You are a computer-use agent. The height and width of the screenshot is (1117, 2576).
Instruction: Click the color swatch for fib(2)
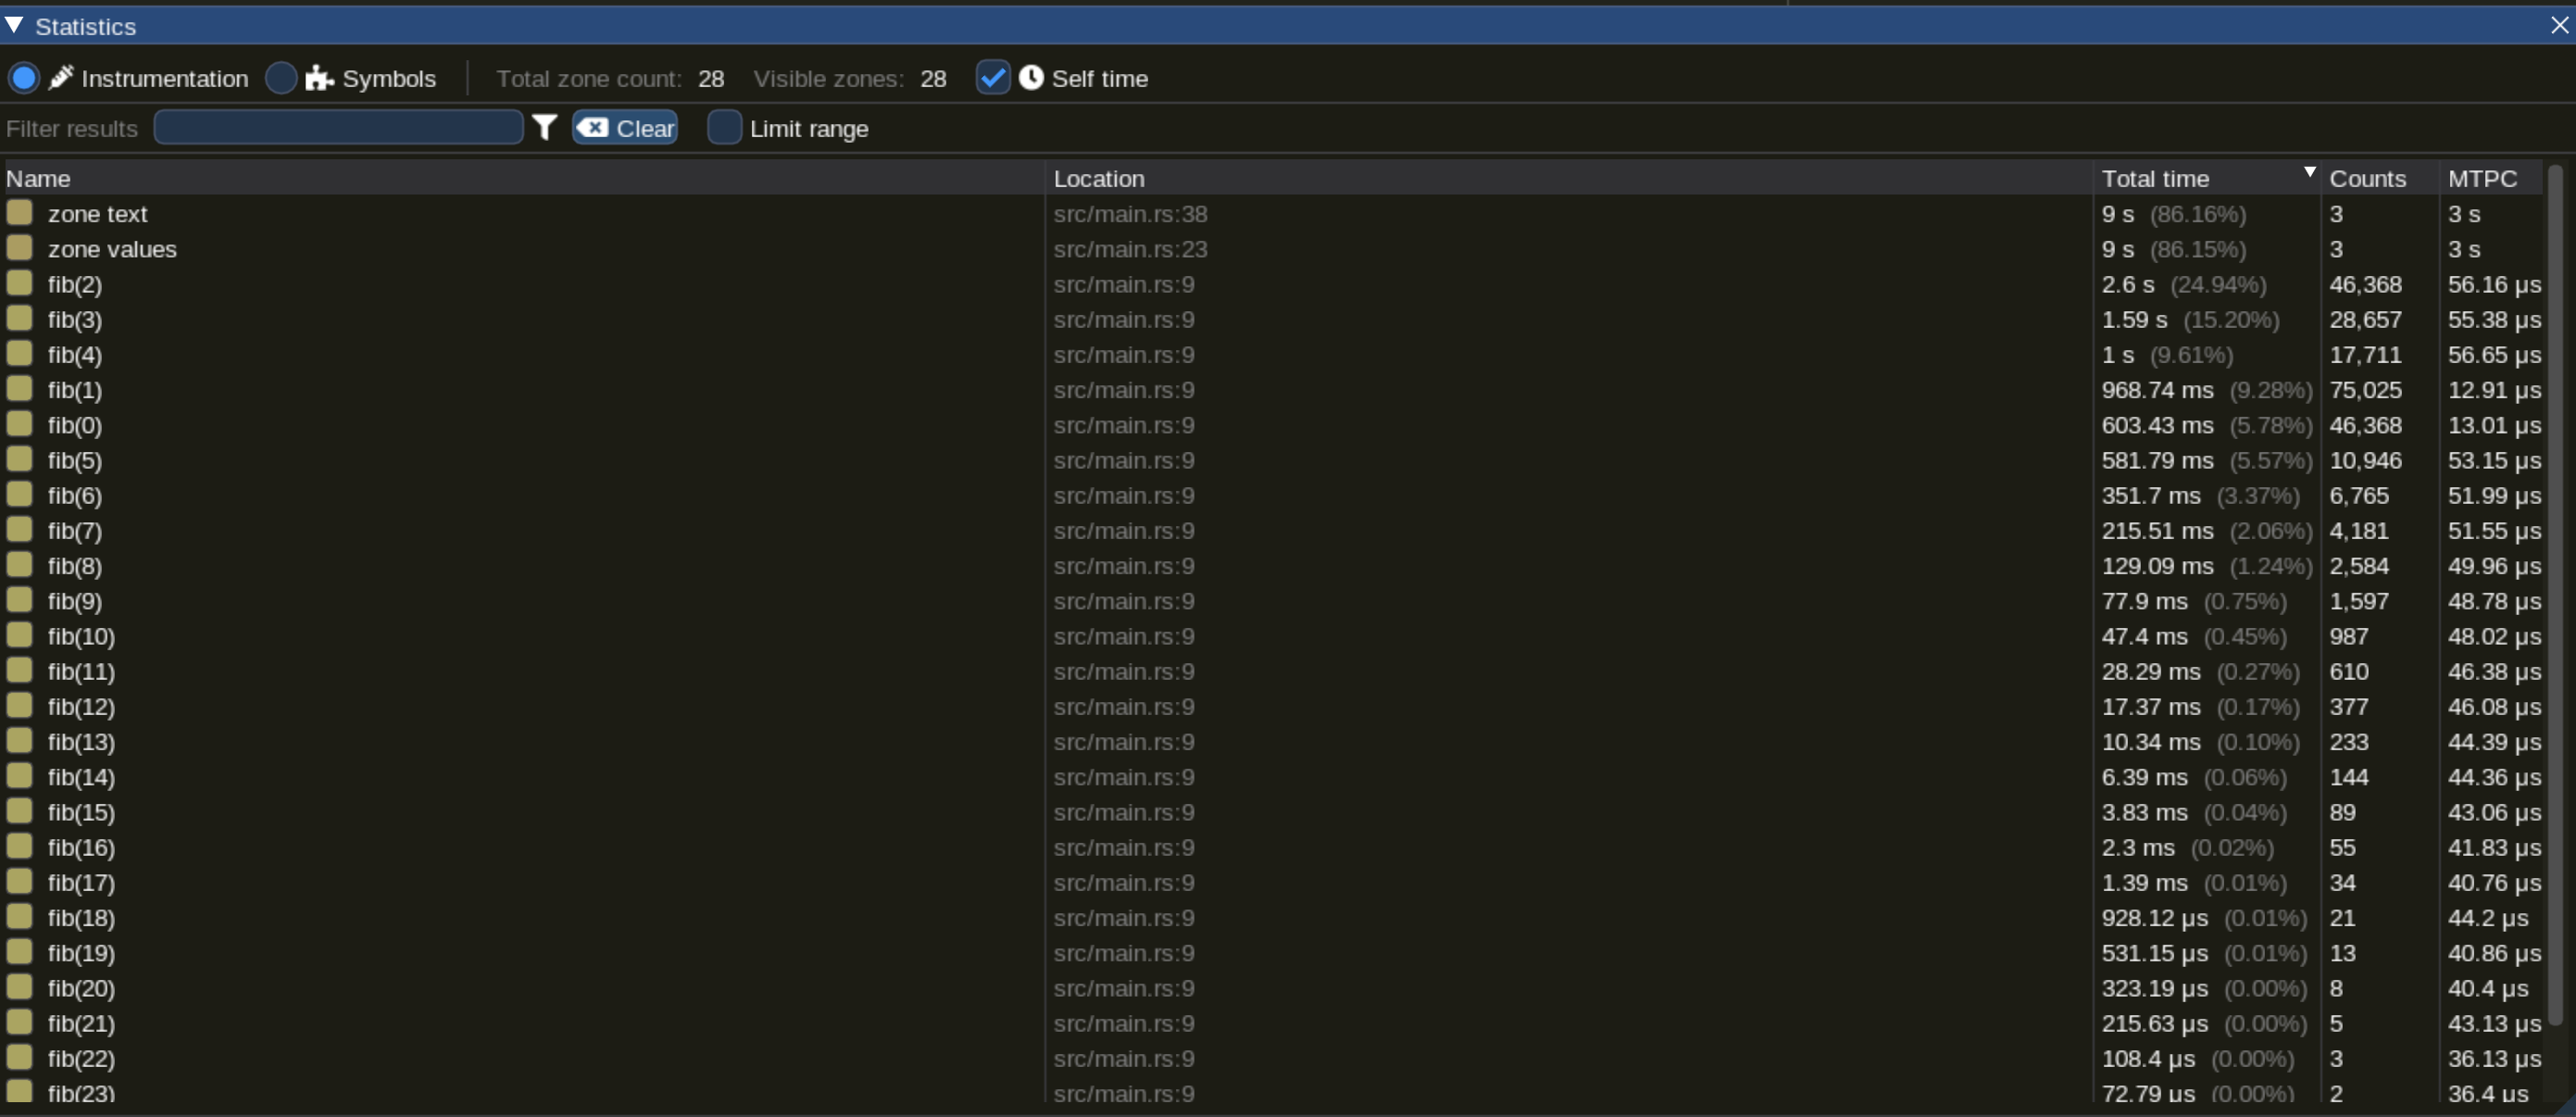point(19,283)
